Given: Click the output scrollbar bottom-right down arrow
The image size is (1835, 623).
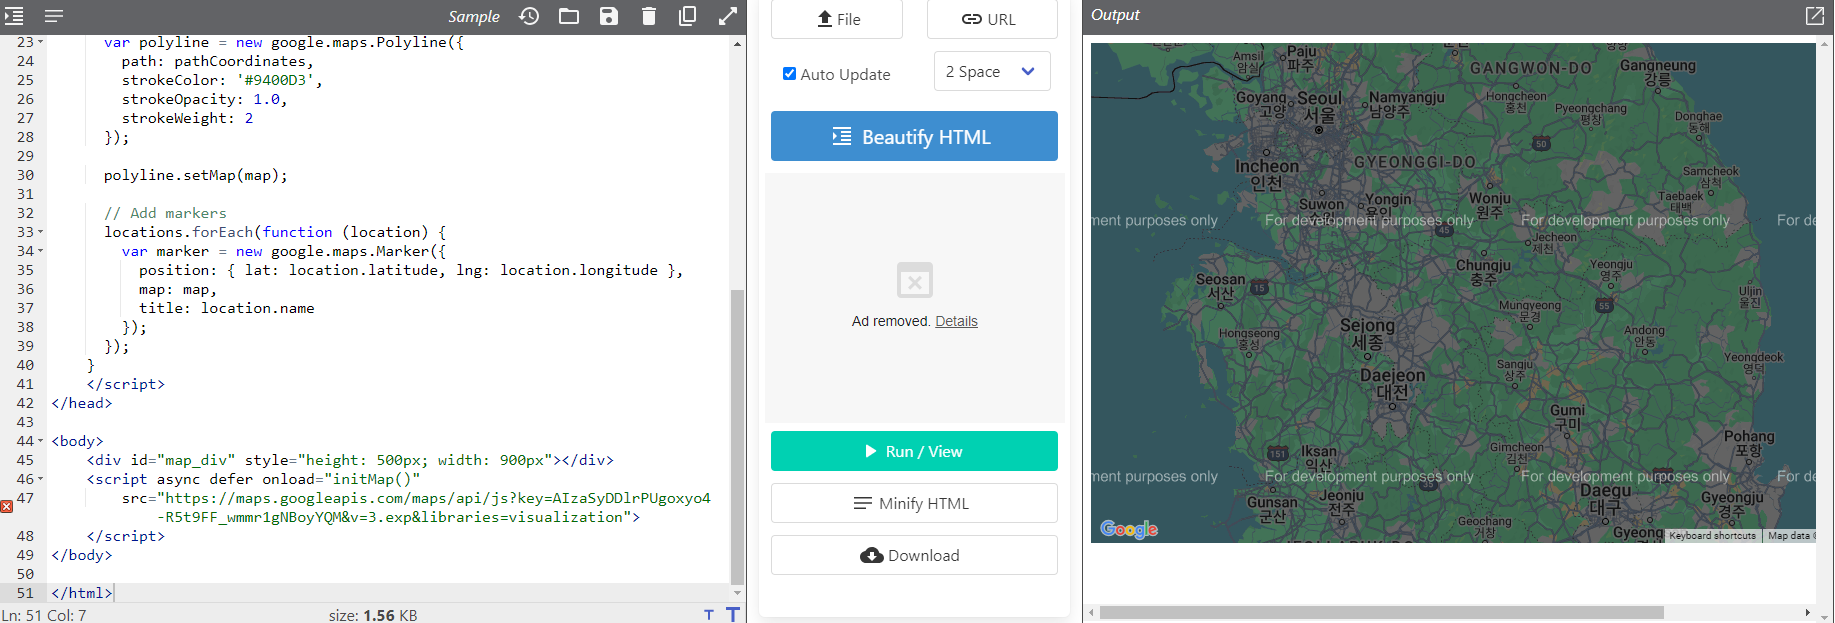Looking at the screenshot, I should point(1825,617).
